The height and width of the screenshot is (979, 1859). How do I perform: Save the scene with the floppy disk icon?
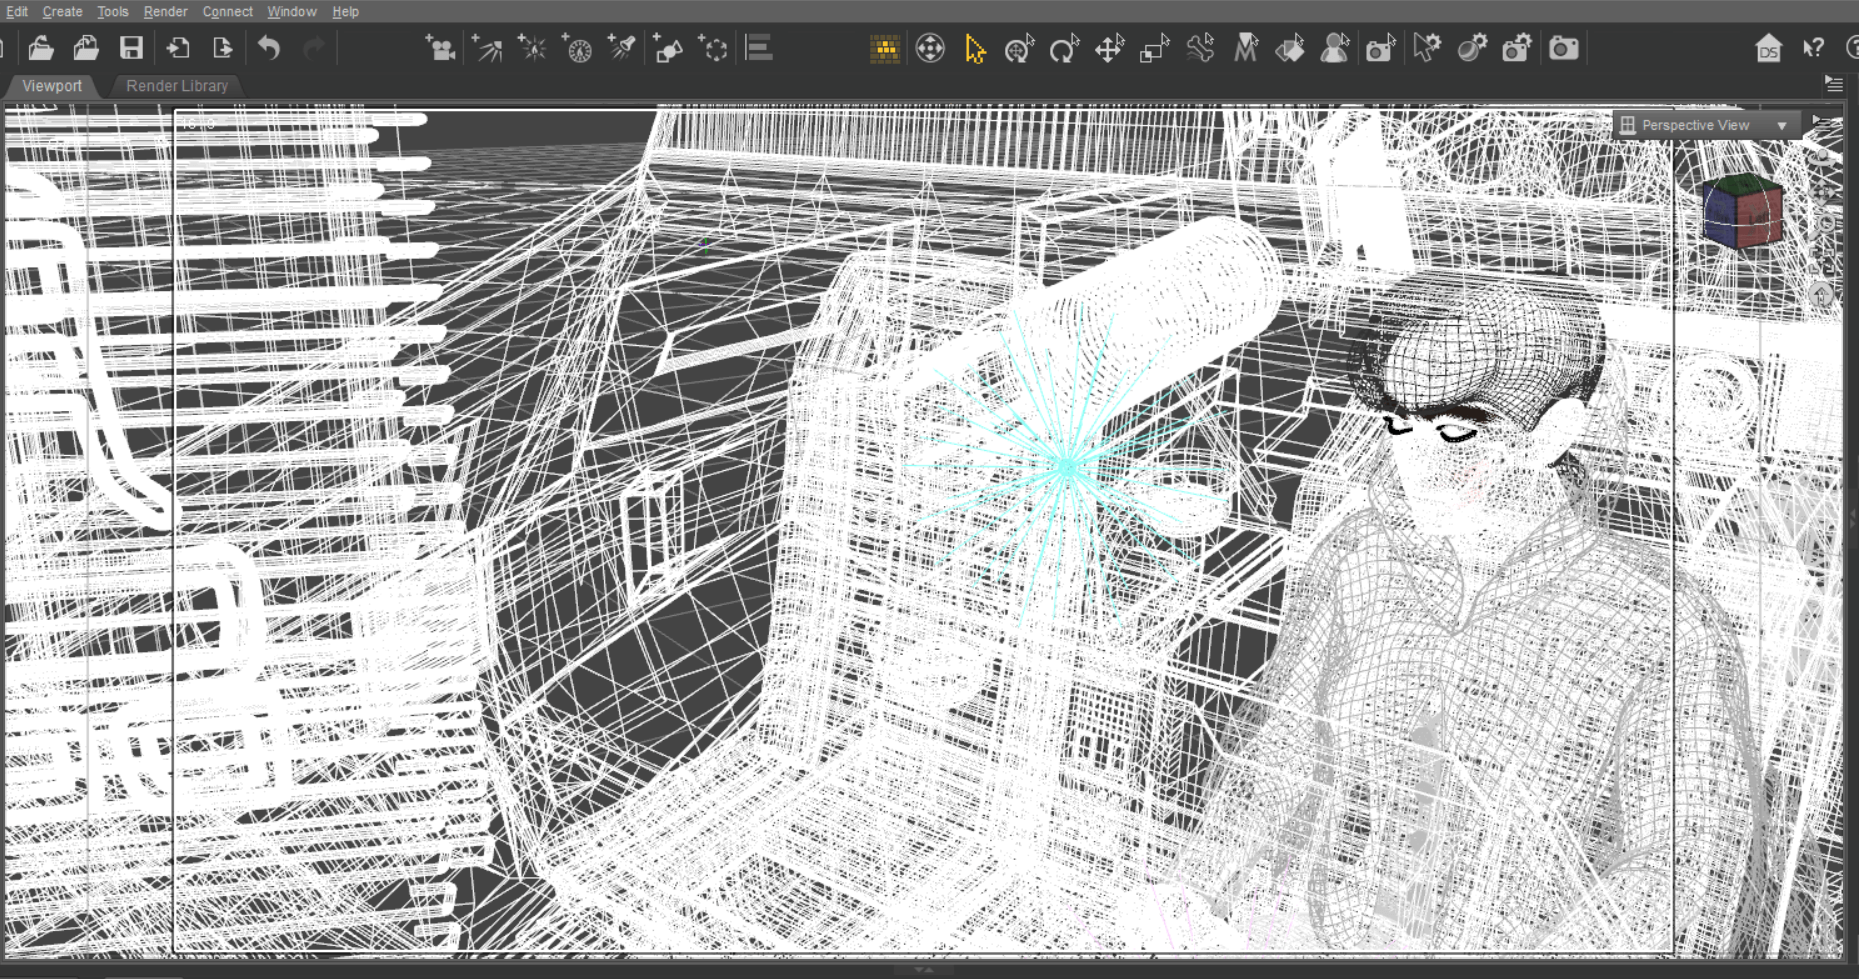pos(131,48)
